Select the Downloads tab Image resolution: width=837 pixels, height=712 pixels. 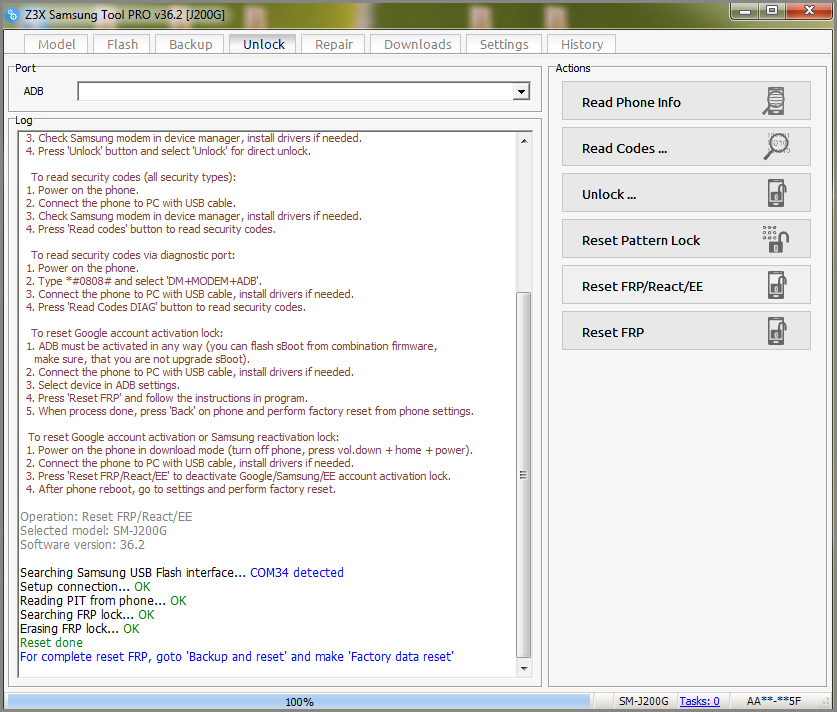tap(417, 44)
